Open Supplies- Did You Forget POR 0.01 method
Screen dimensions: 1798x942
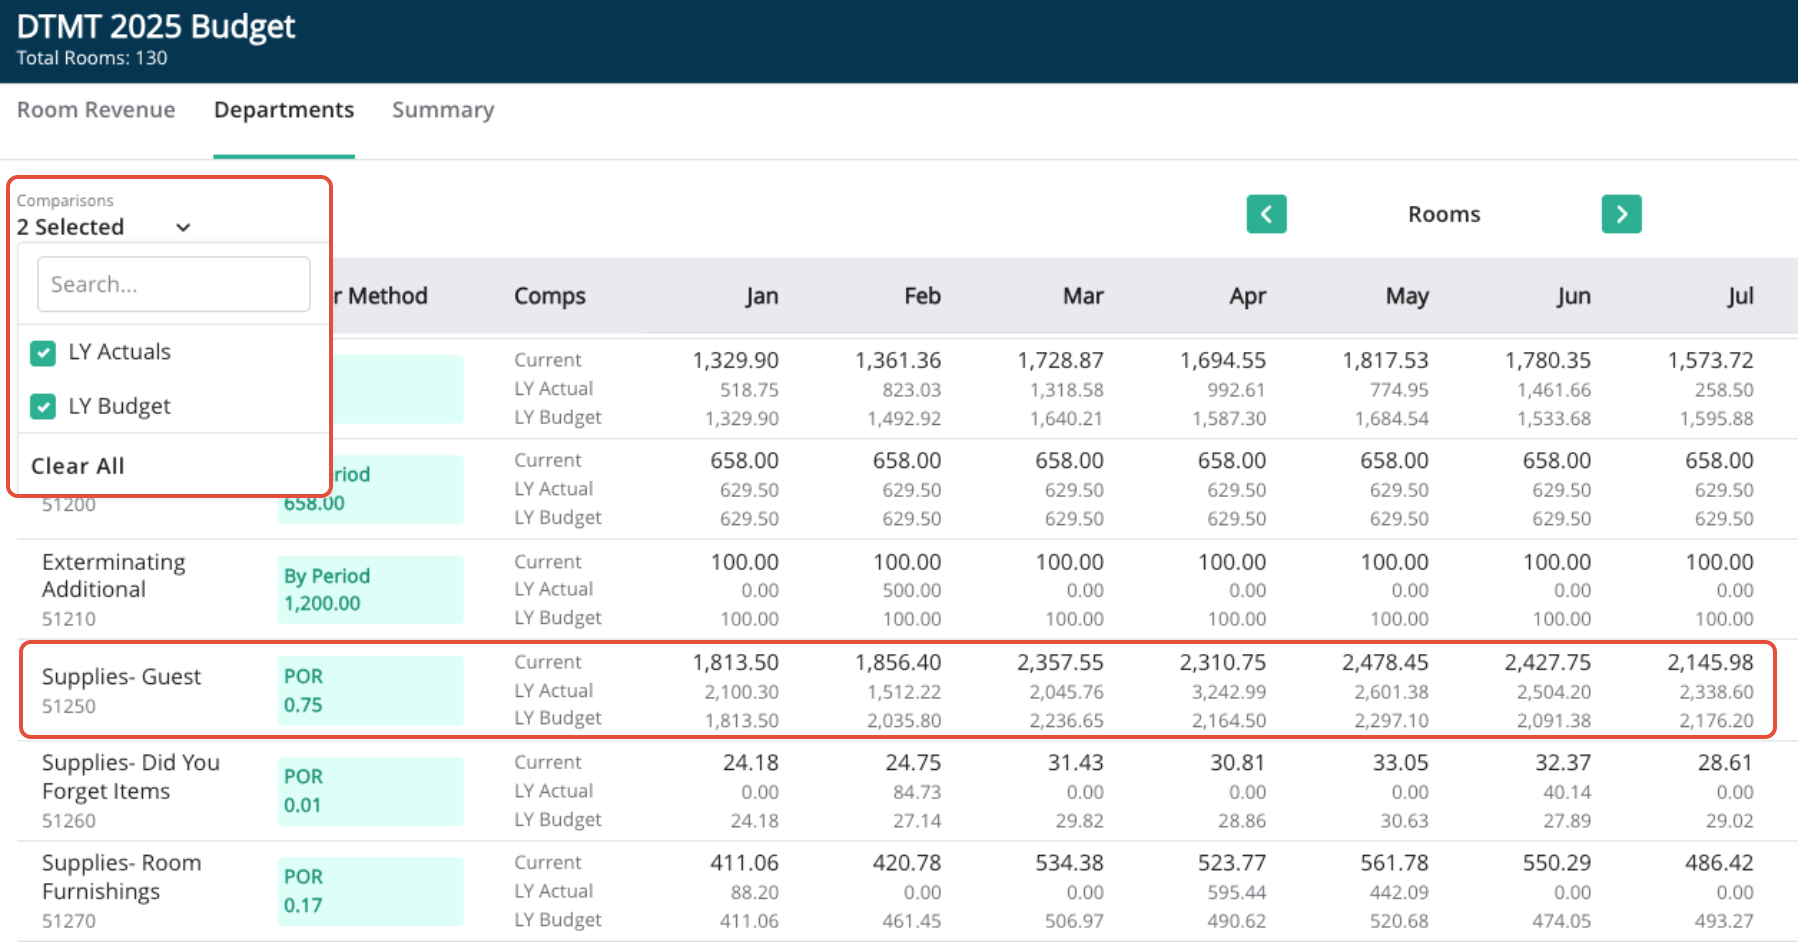371,791
